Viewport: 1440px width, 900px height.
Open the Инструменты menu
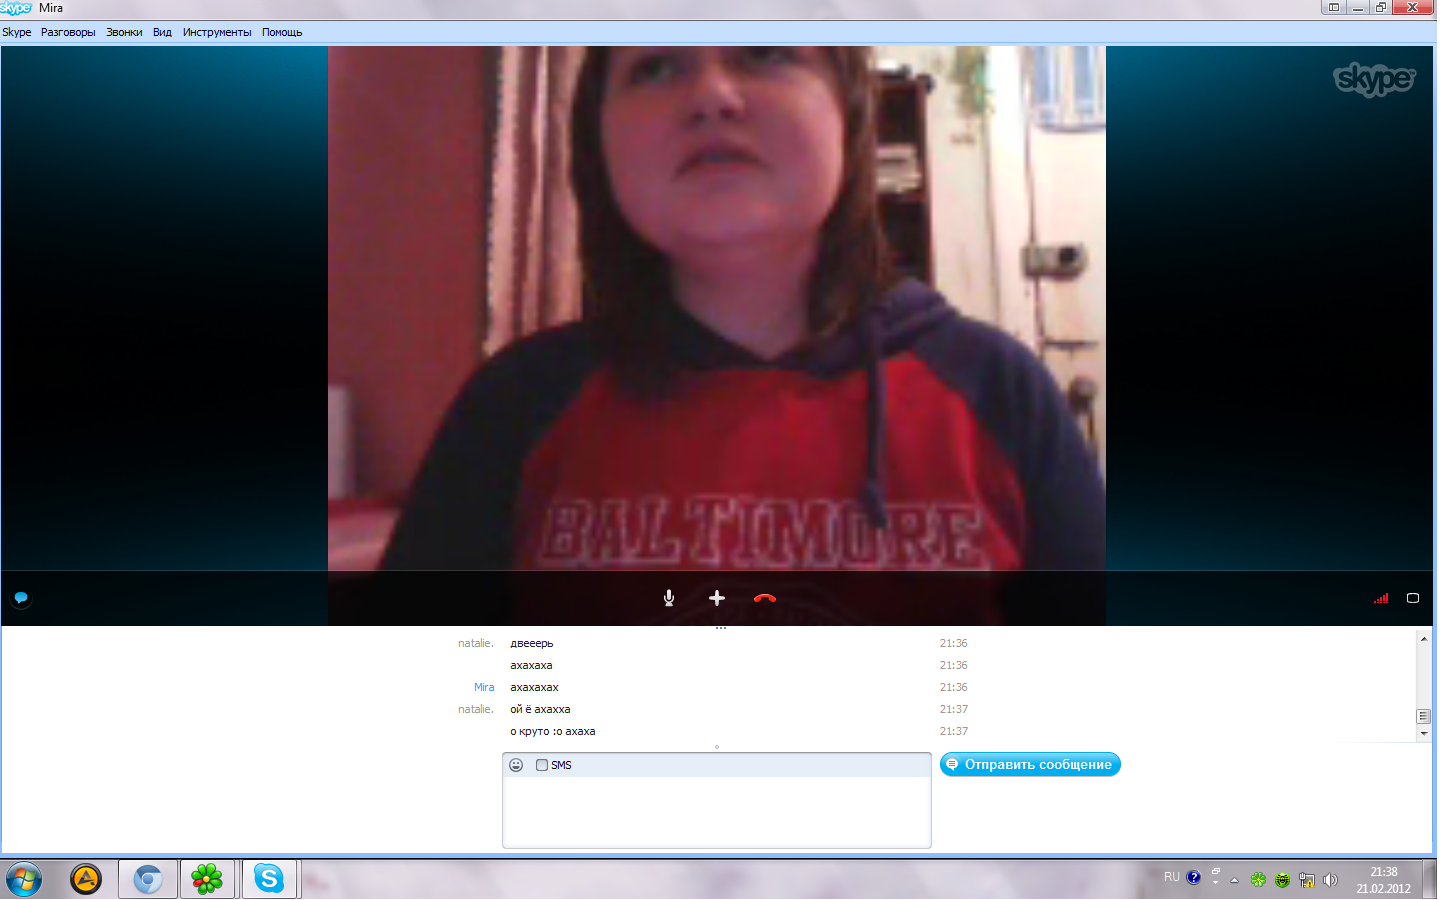[x=217, y=32]
